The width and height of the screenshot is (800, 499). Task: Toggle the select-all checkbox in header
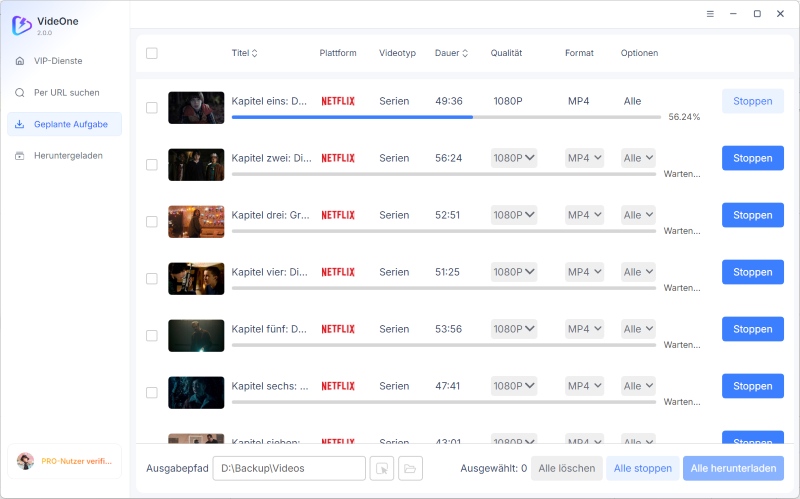(152, 53)
